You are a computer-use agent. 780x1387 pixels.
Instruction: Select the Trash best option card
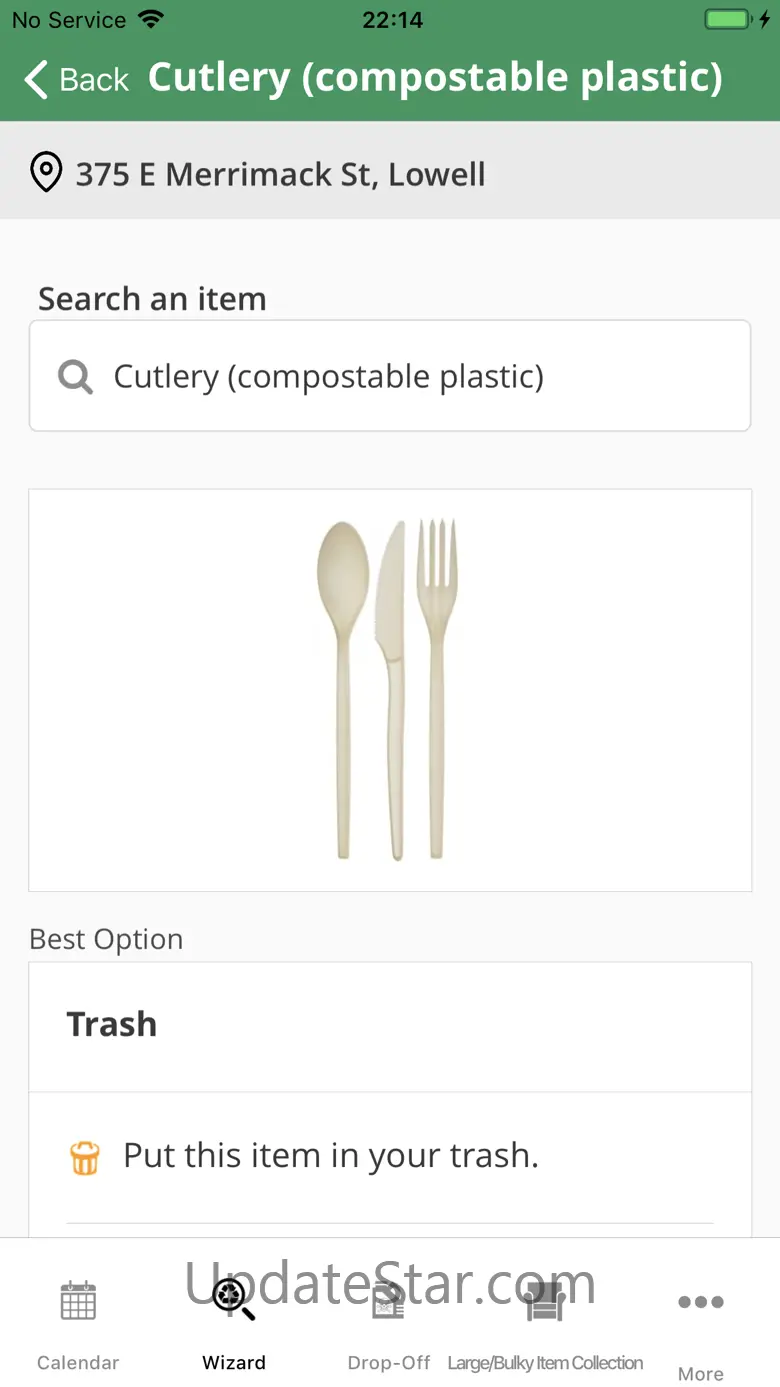point(390,1027)
